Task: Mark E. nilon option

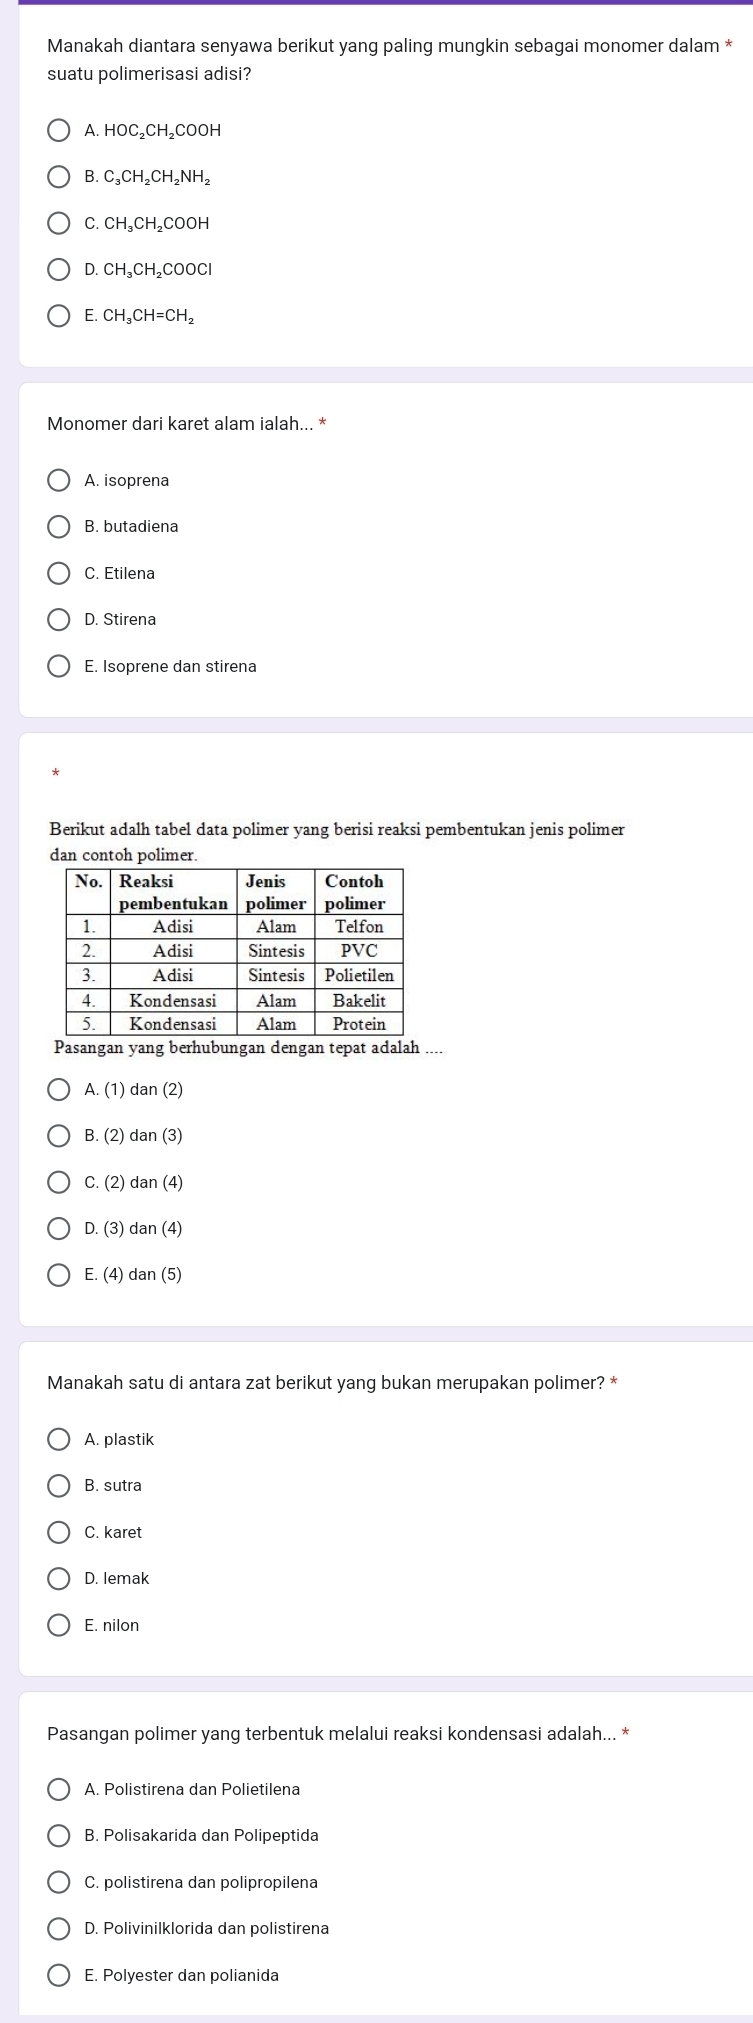Action: click(60, 1626)
